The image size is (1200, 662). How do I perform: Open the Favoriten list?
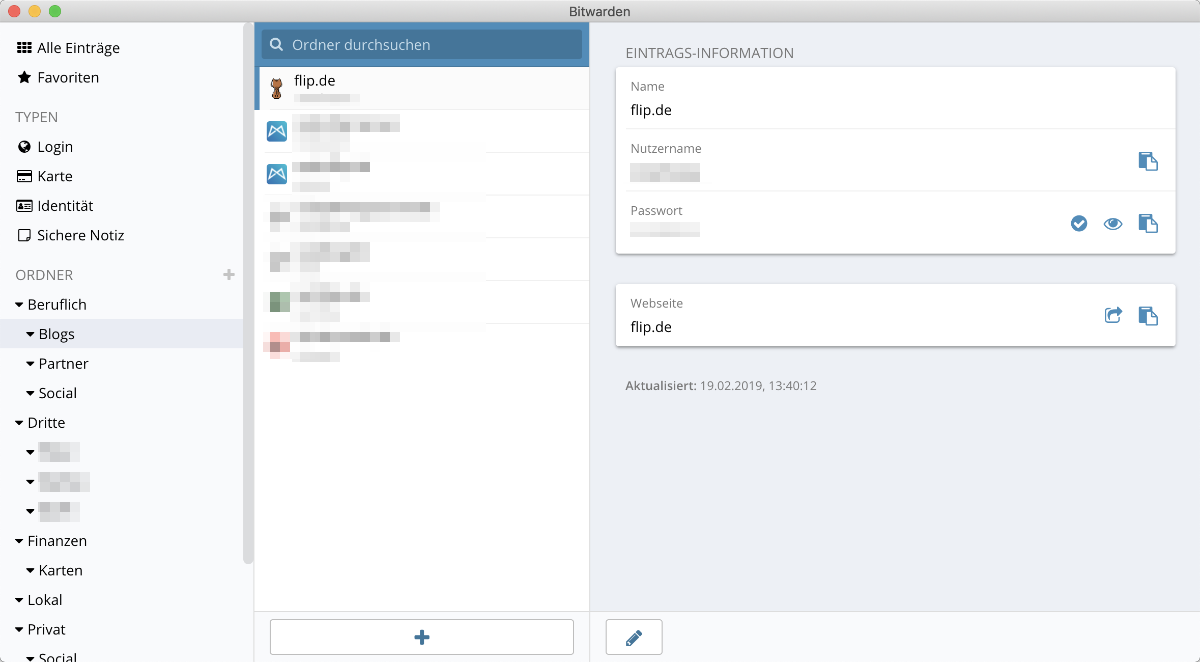[67, 78]
